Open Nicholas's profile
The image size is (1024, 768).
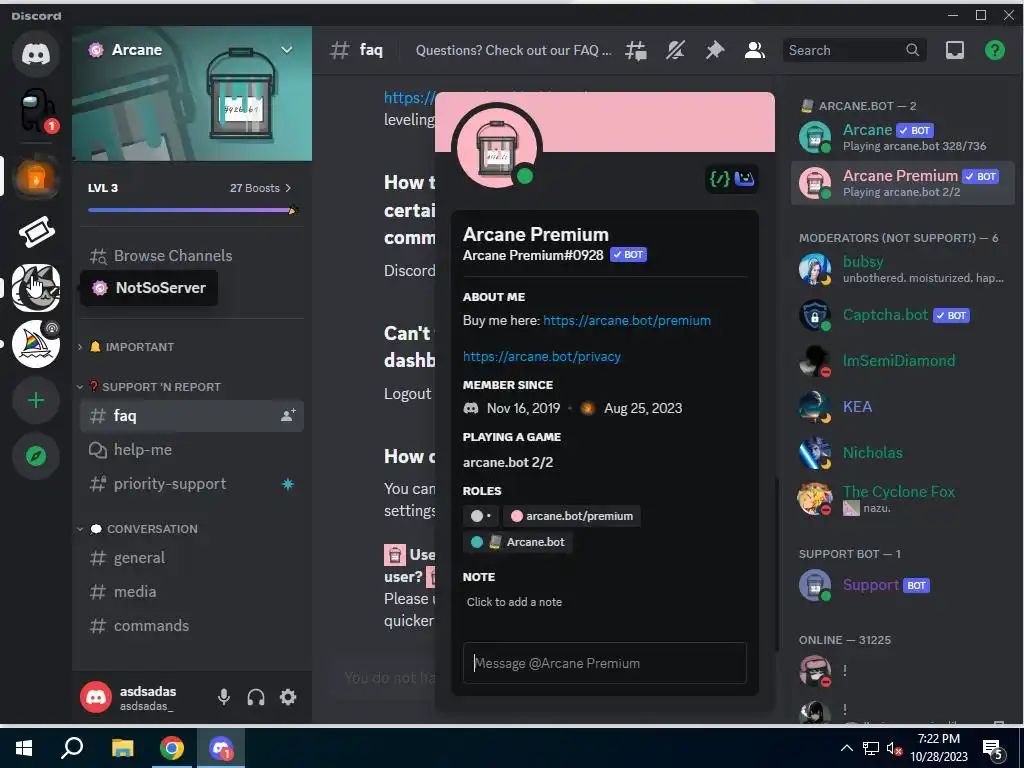click(x=903, y=453)
